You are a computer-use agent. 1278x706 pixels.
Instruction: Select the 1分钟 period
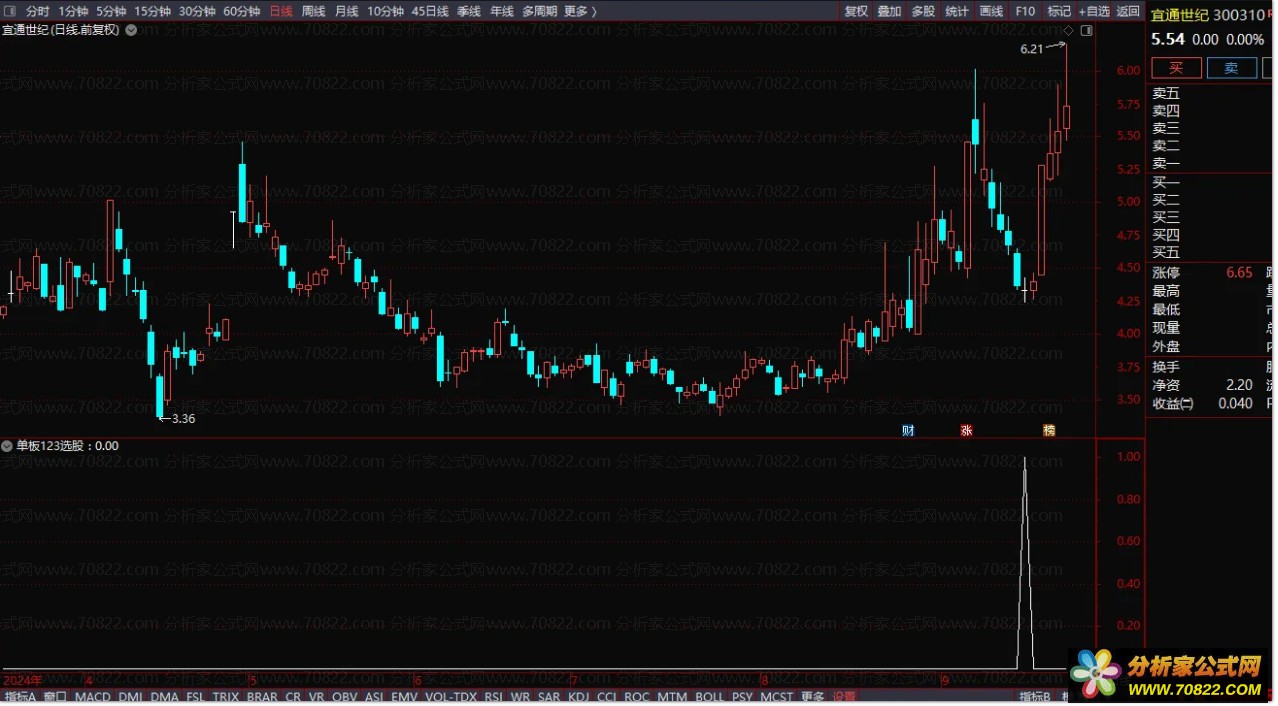74,11
